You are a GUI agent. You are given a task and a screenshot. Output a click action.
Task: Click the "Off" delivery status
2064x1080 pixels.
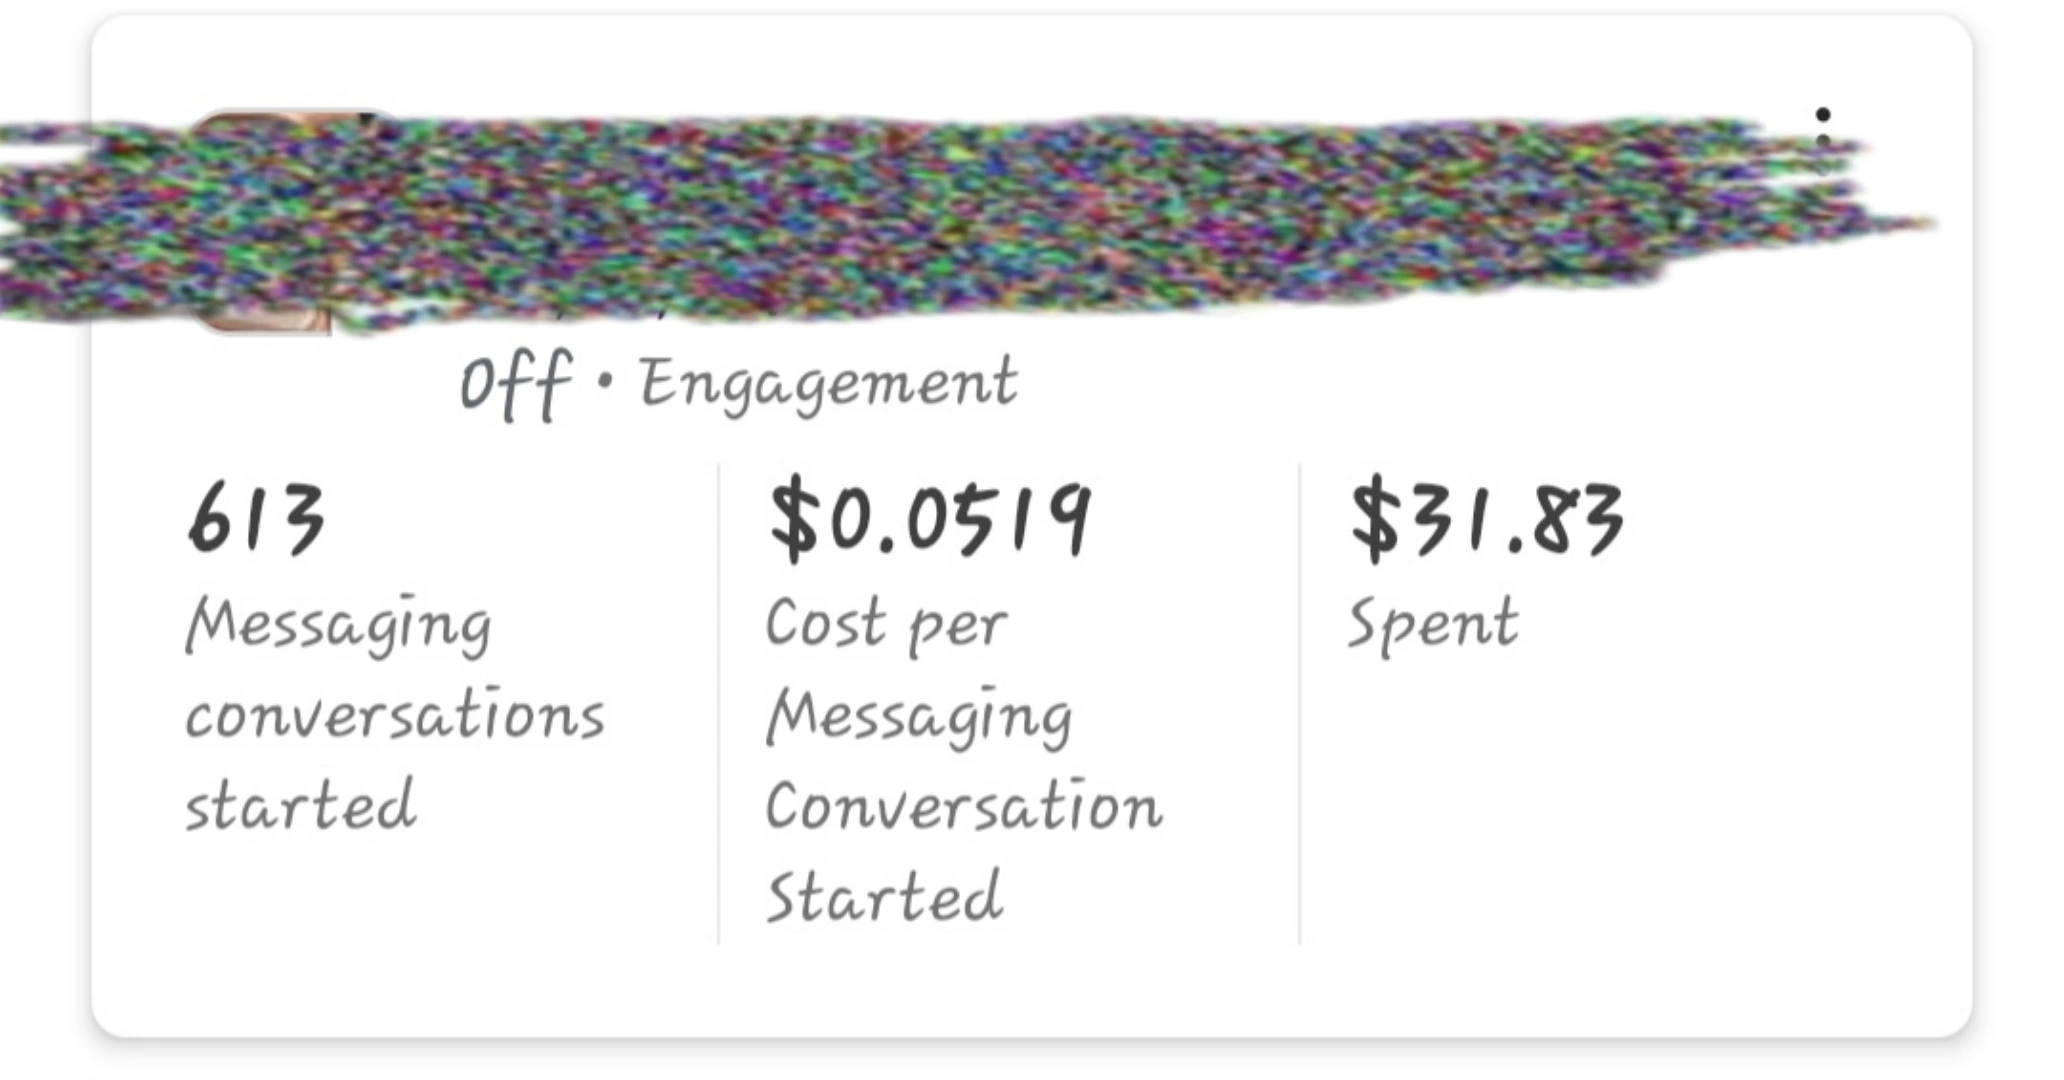point(515,385)
